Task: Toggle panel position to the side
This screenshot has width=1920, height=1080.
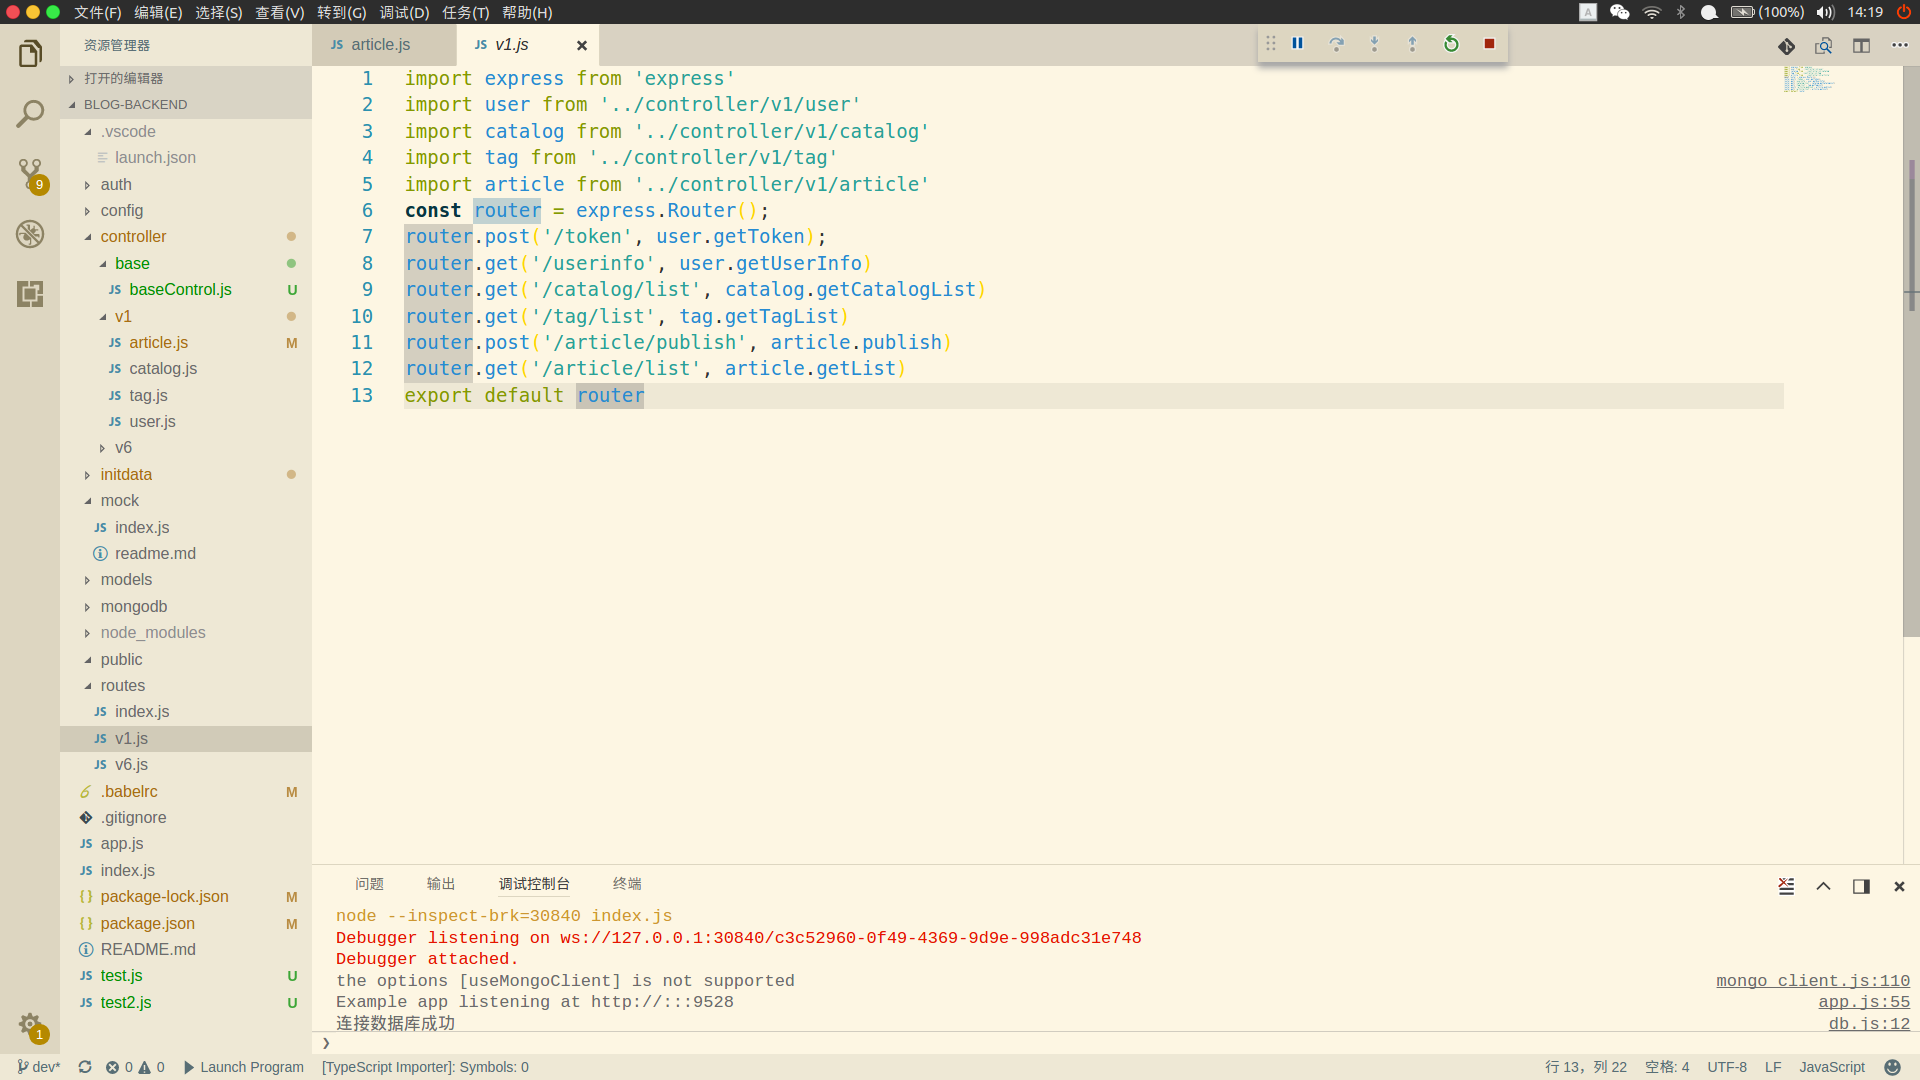Action: pos(1861,886)
